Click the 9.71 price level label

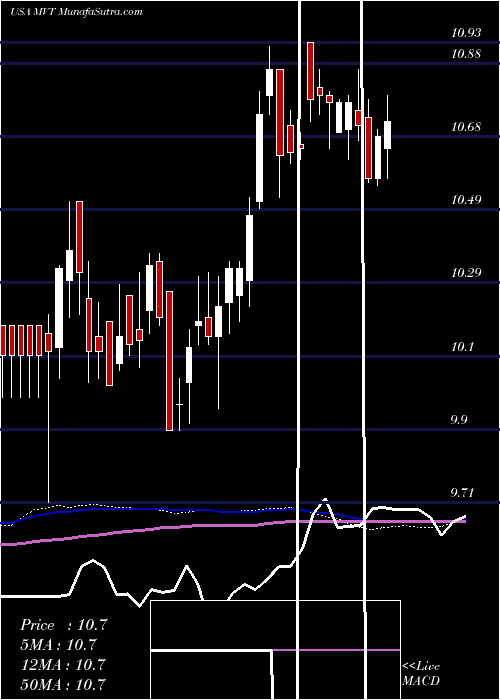463,493
